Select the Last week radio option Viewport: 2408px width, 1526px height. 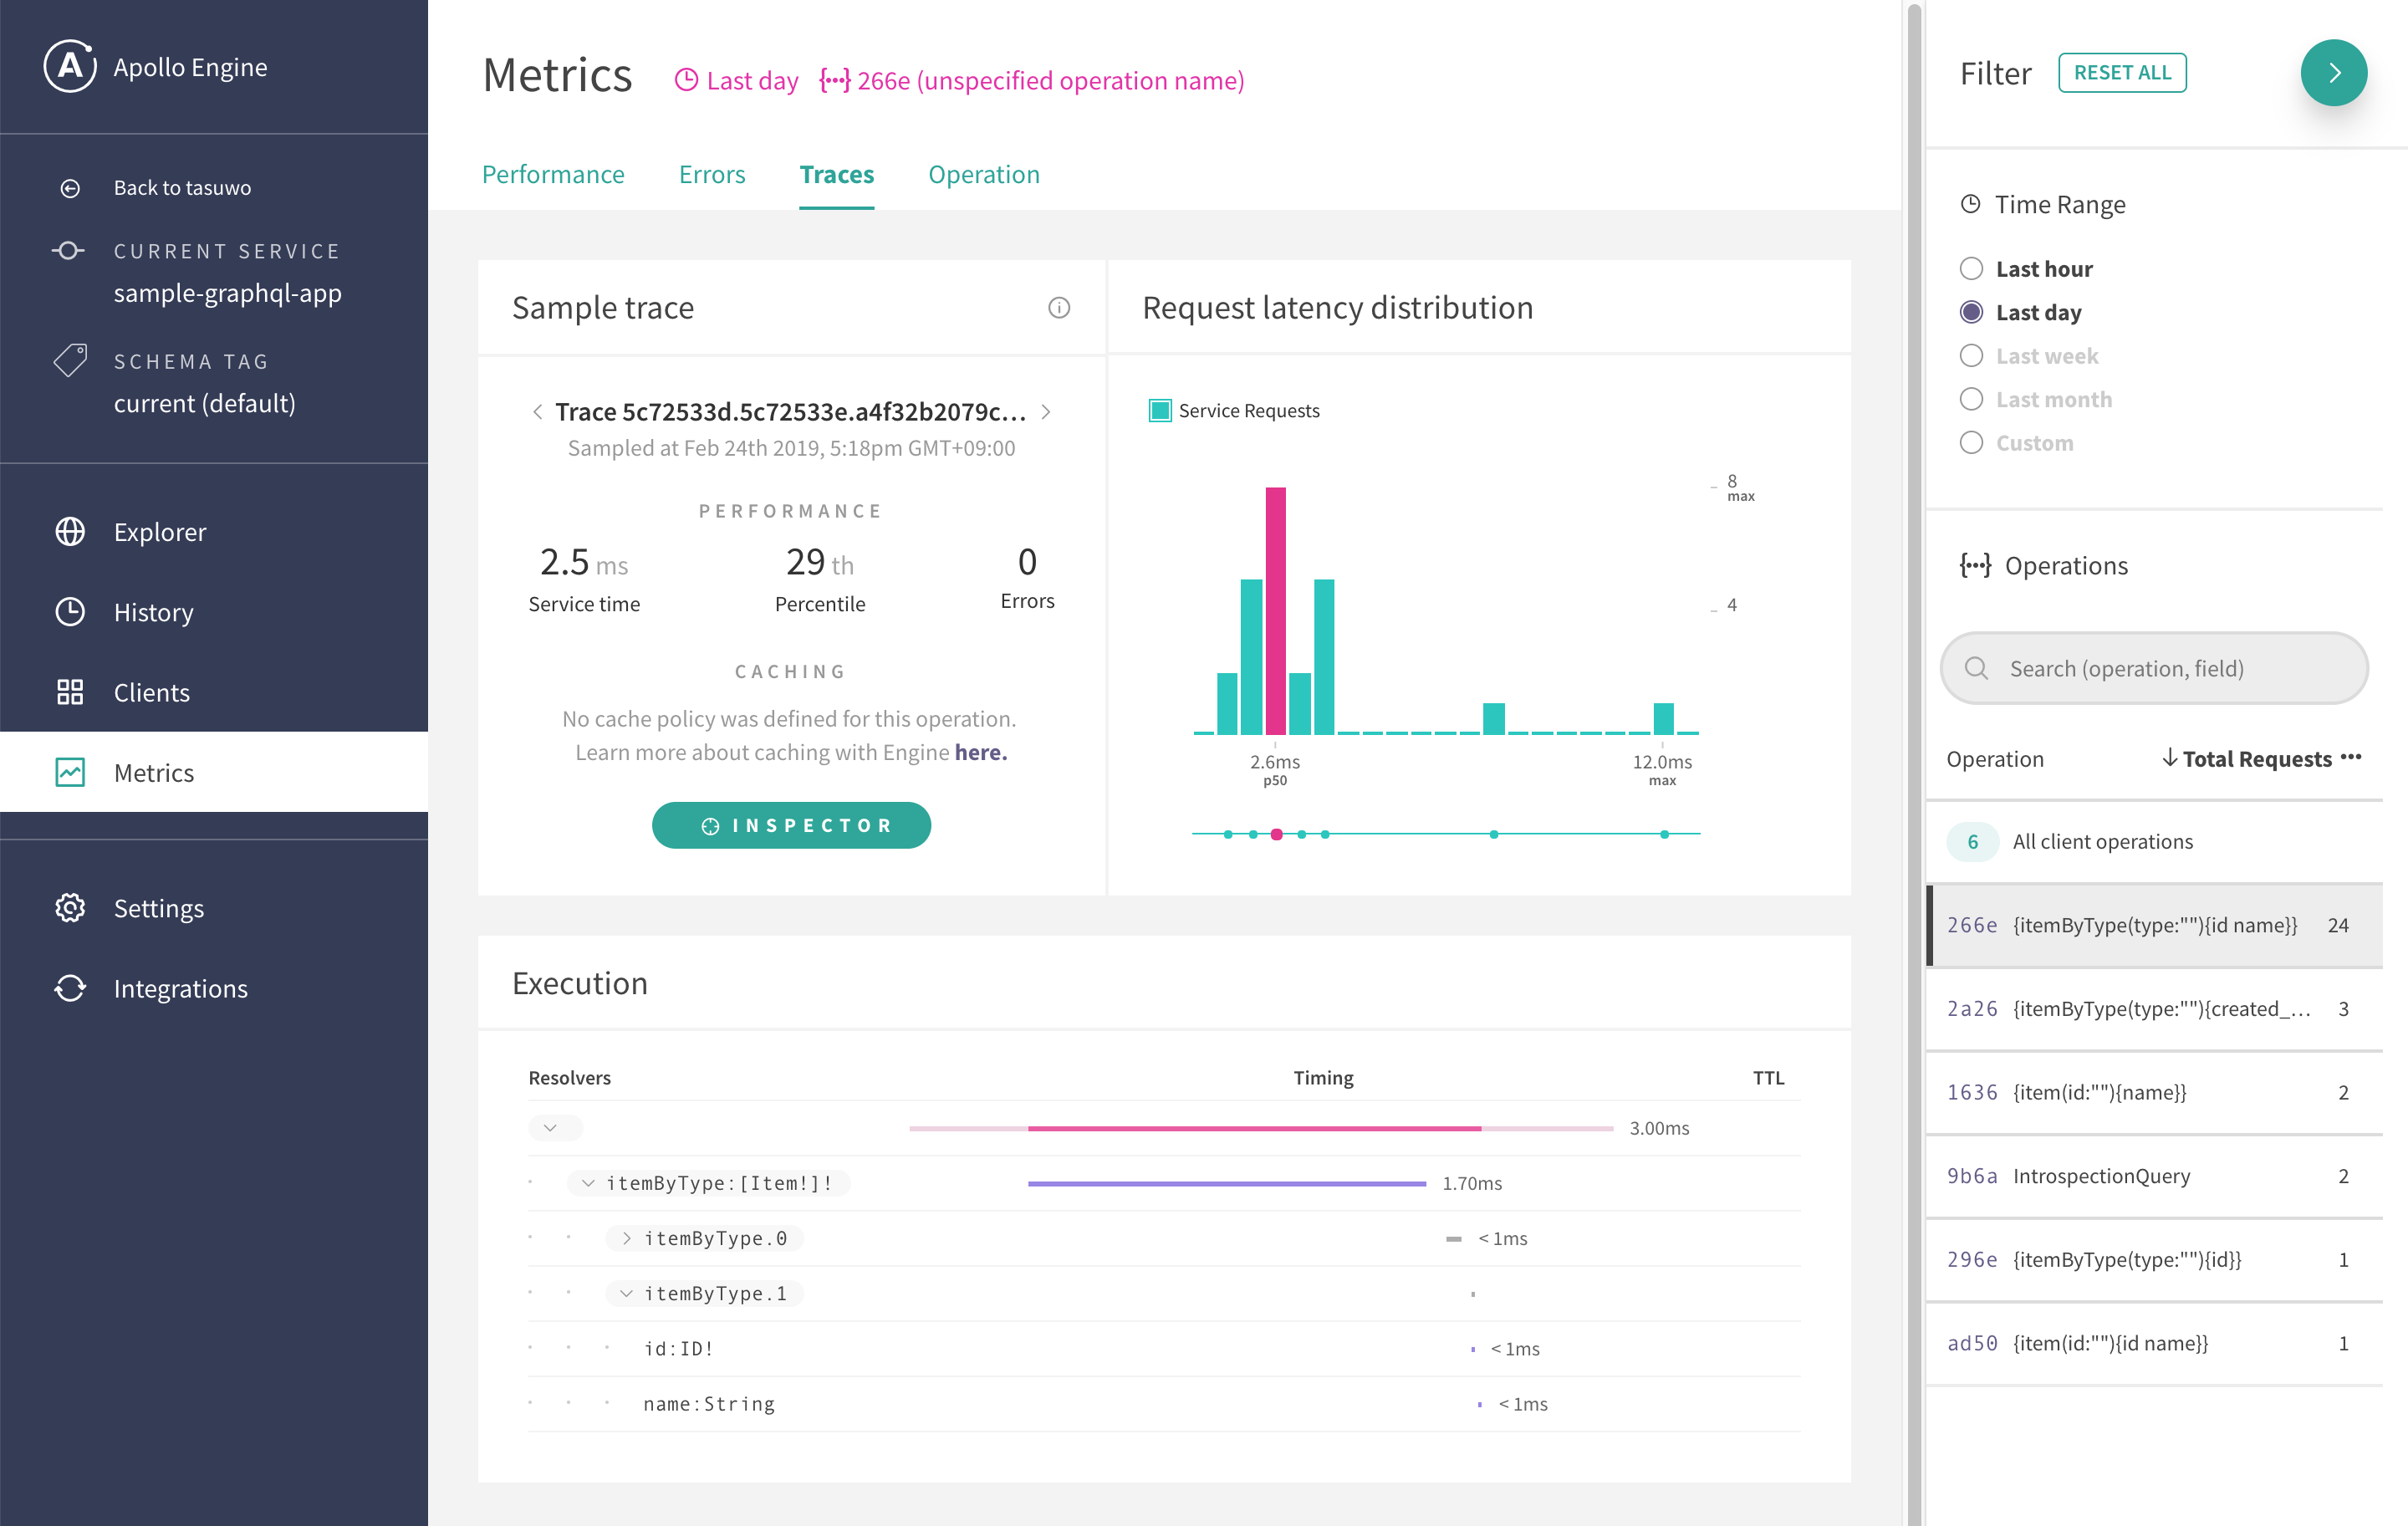(x=1970, y=356)
